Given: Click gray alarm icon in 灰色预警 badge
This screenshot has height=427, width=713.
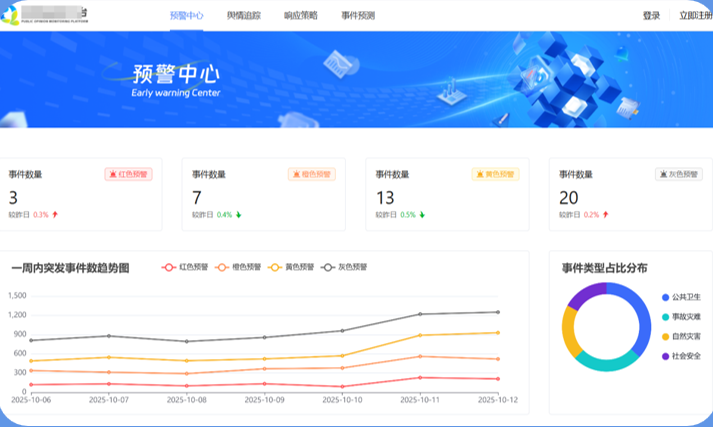Looking at the screenshot, I should (x=663, y=174).
